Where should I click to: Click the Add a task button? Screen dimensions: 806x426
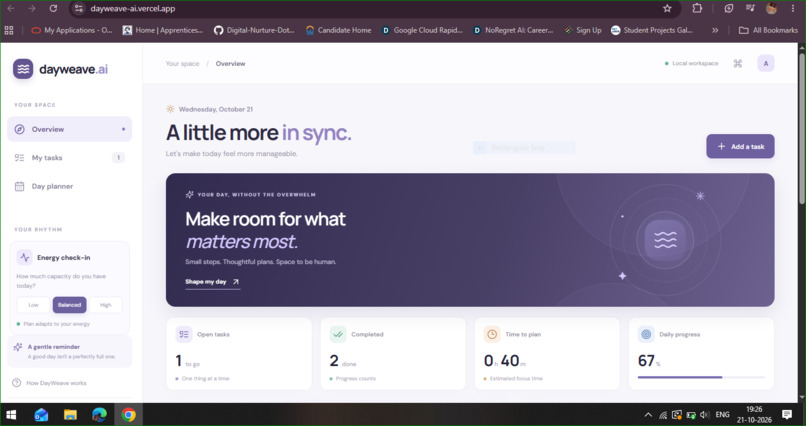click(x=740, y=146)
